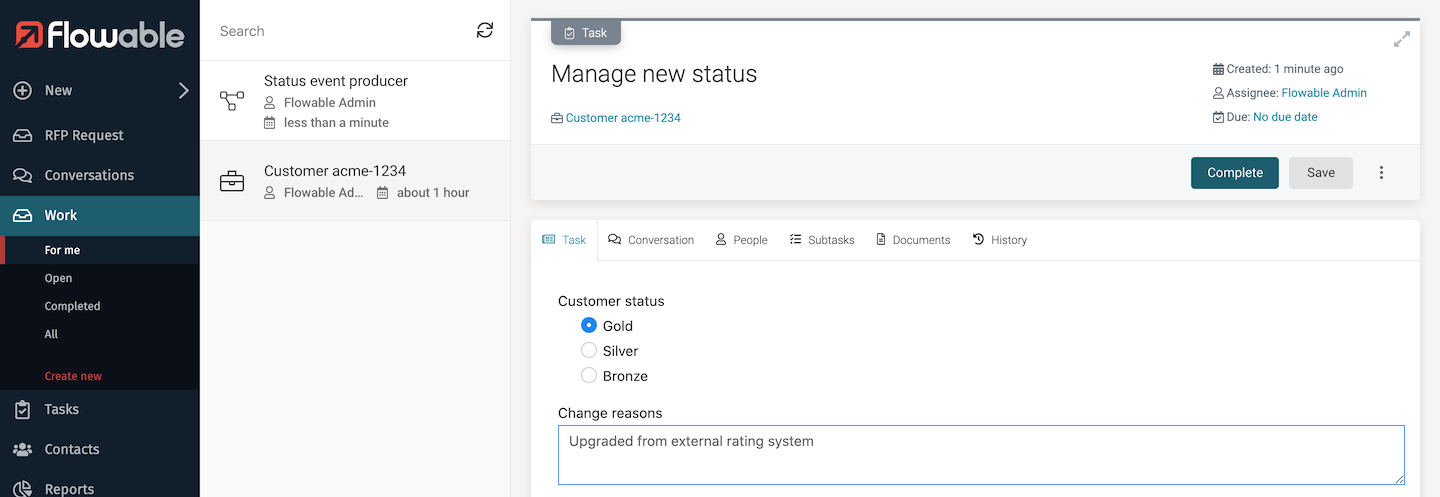The height and width of the screenshot is (497, 1440).
Task: Open Tasks from the sidebar
Action: 61,409
